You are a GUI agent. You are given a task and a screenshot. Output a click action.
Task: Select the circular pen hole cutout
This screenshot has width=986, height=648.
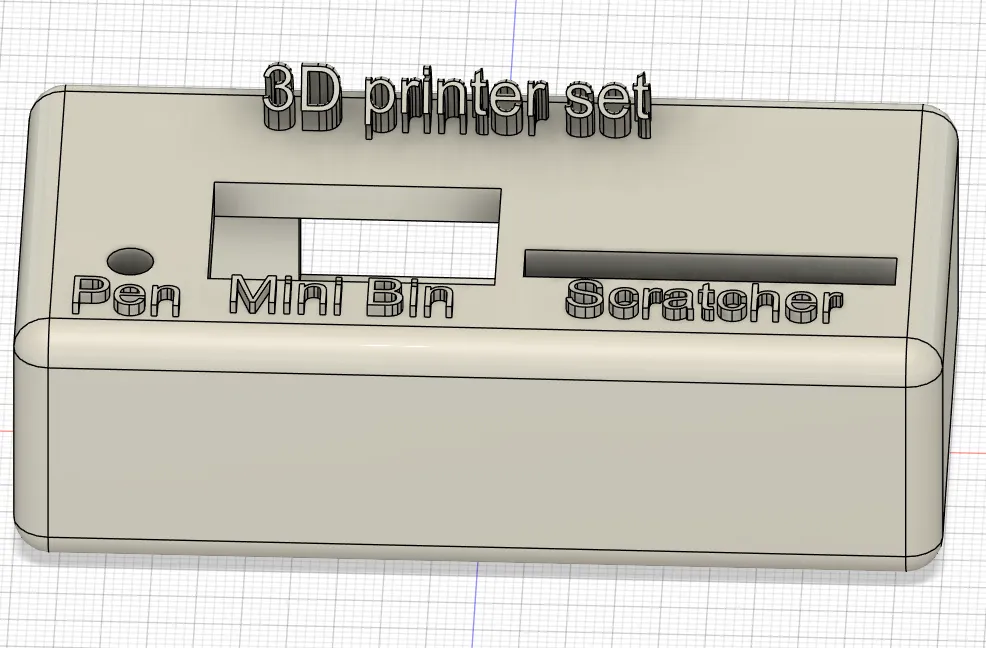[x=128, y=261]
